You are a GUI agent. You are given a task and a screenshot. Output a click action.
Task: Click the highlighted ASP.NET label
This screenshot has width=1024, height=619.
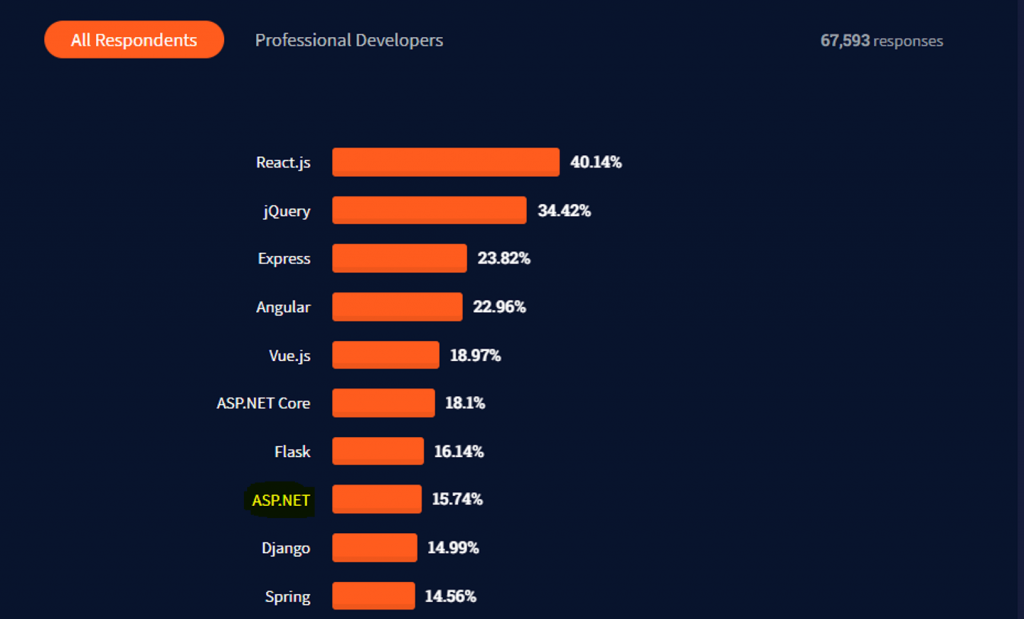point(279,500)
